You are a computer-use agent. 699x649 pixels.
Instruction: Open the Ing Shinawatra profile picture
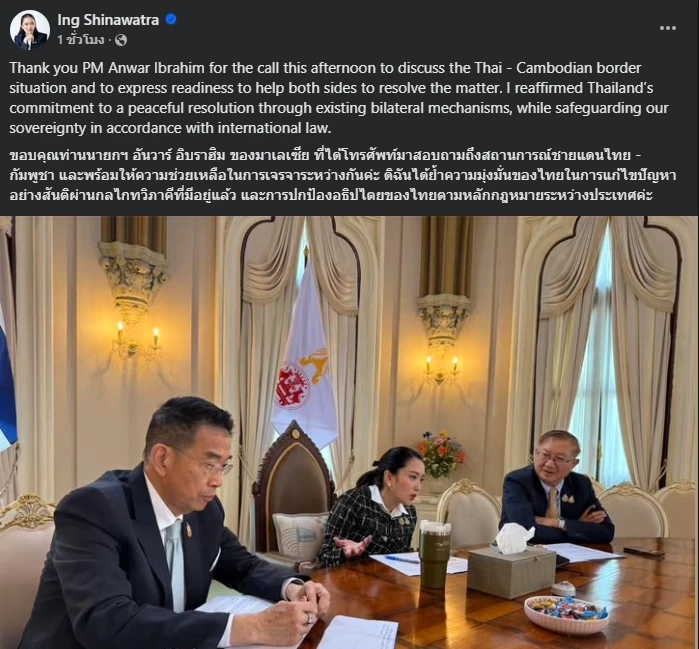coord(30,30)
